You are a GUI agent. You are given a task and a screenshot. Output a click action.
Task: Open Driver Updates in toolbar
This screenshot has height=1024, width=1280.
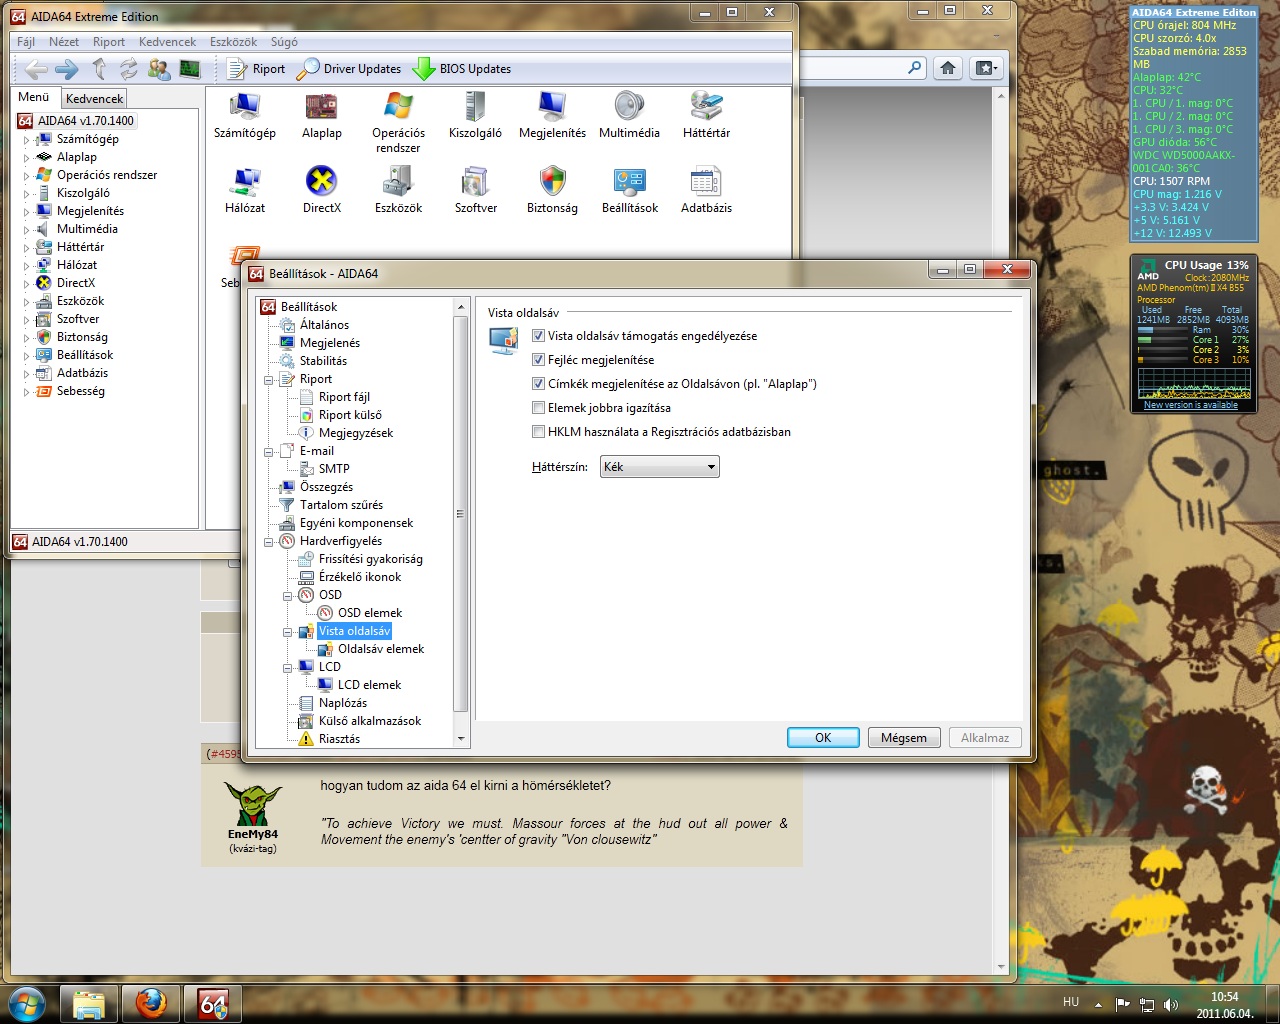[x=350, y=69]
